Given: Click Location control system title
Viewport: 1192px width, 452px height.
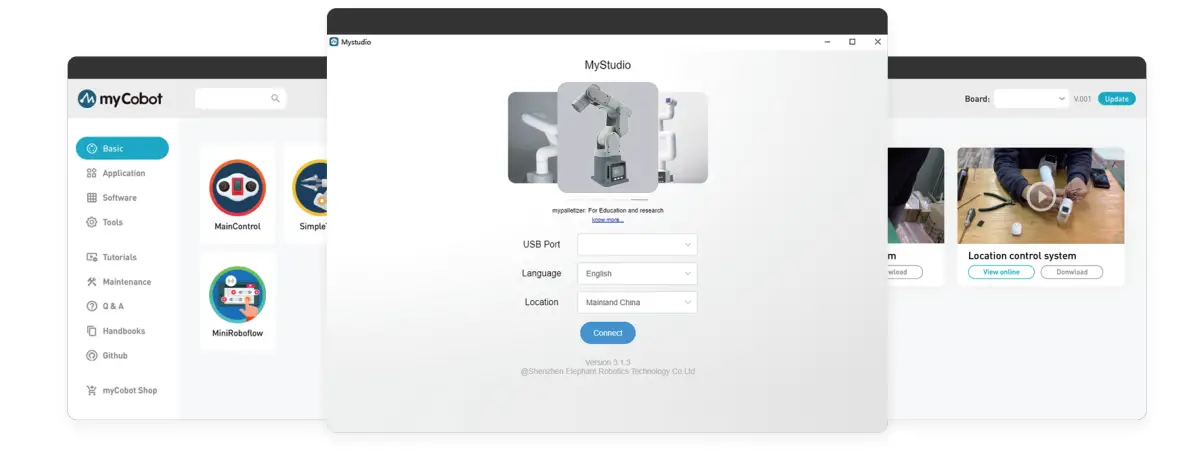Looking at the screenshot, I should (x=1022, y=256).
